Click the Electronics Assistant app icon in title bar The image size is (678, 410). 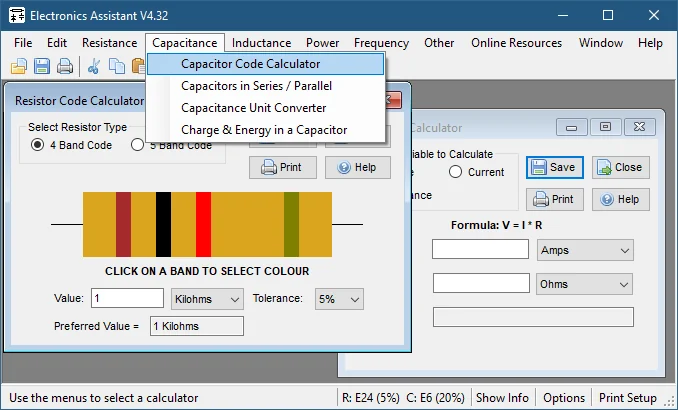pyautogui.click(x=17, y=16)
